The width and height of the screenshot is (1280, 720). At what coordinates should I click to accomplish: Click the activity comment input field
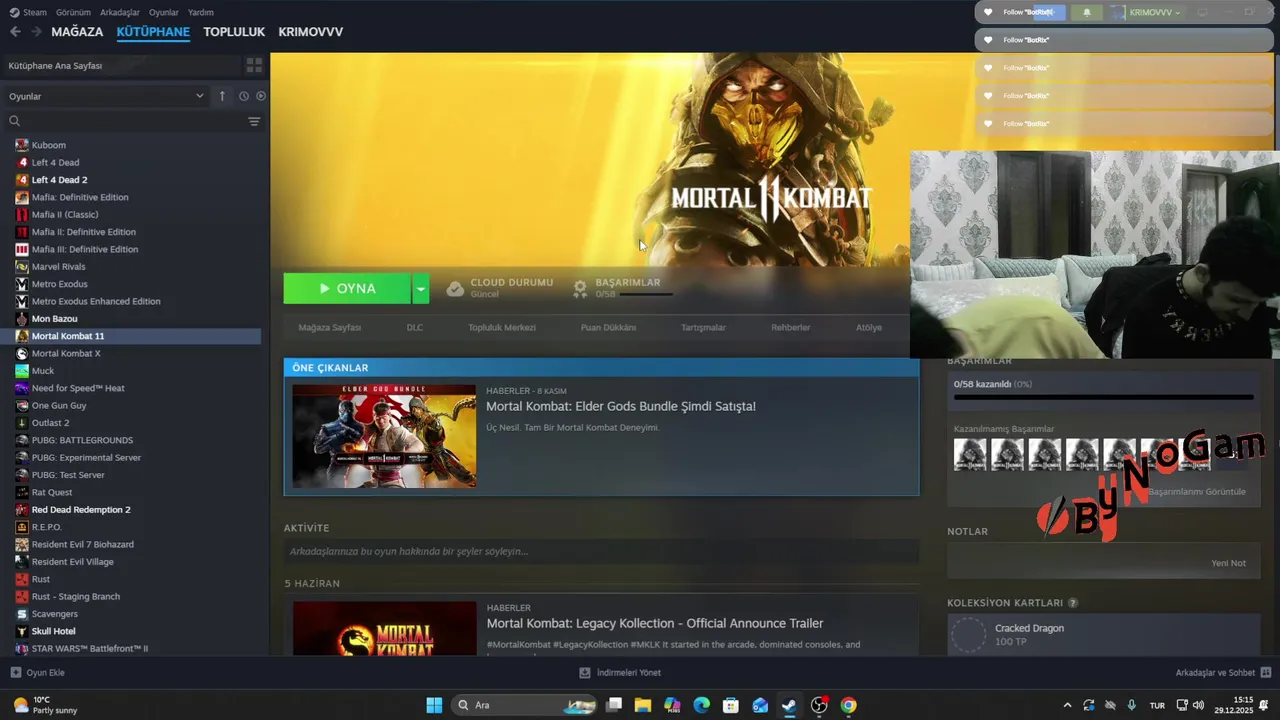[601, 551]
